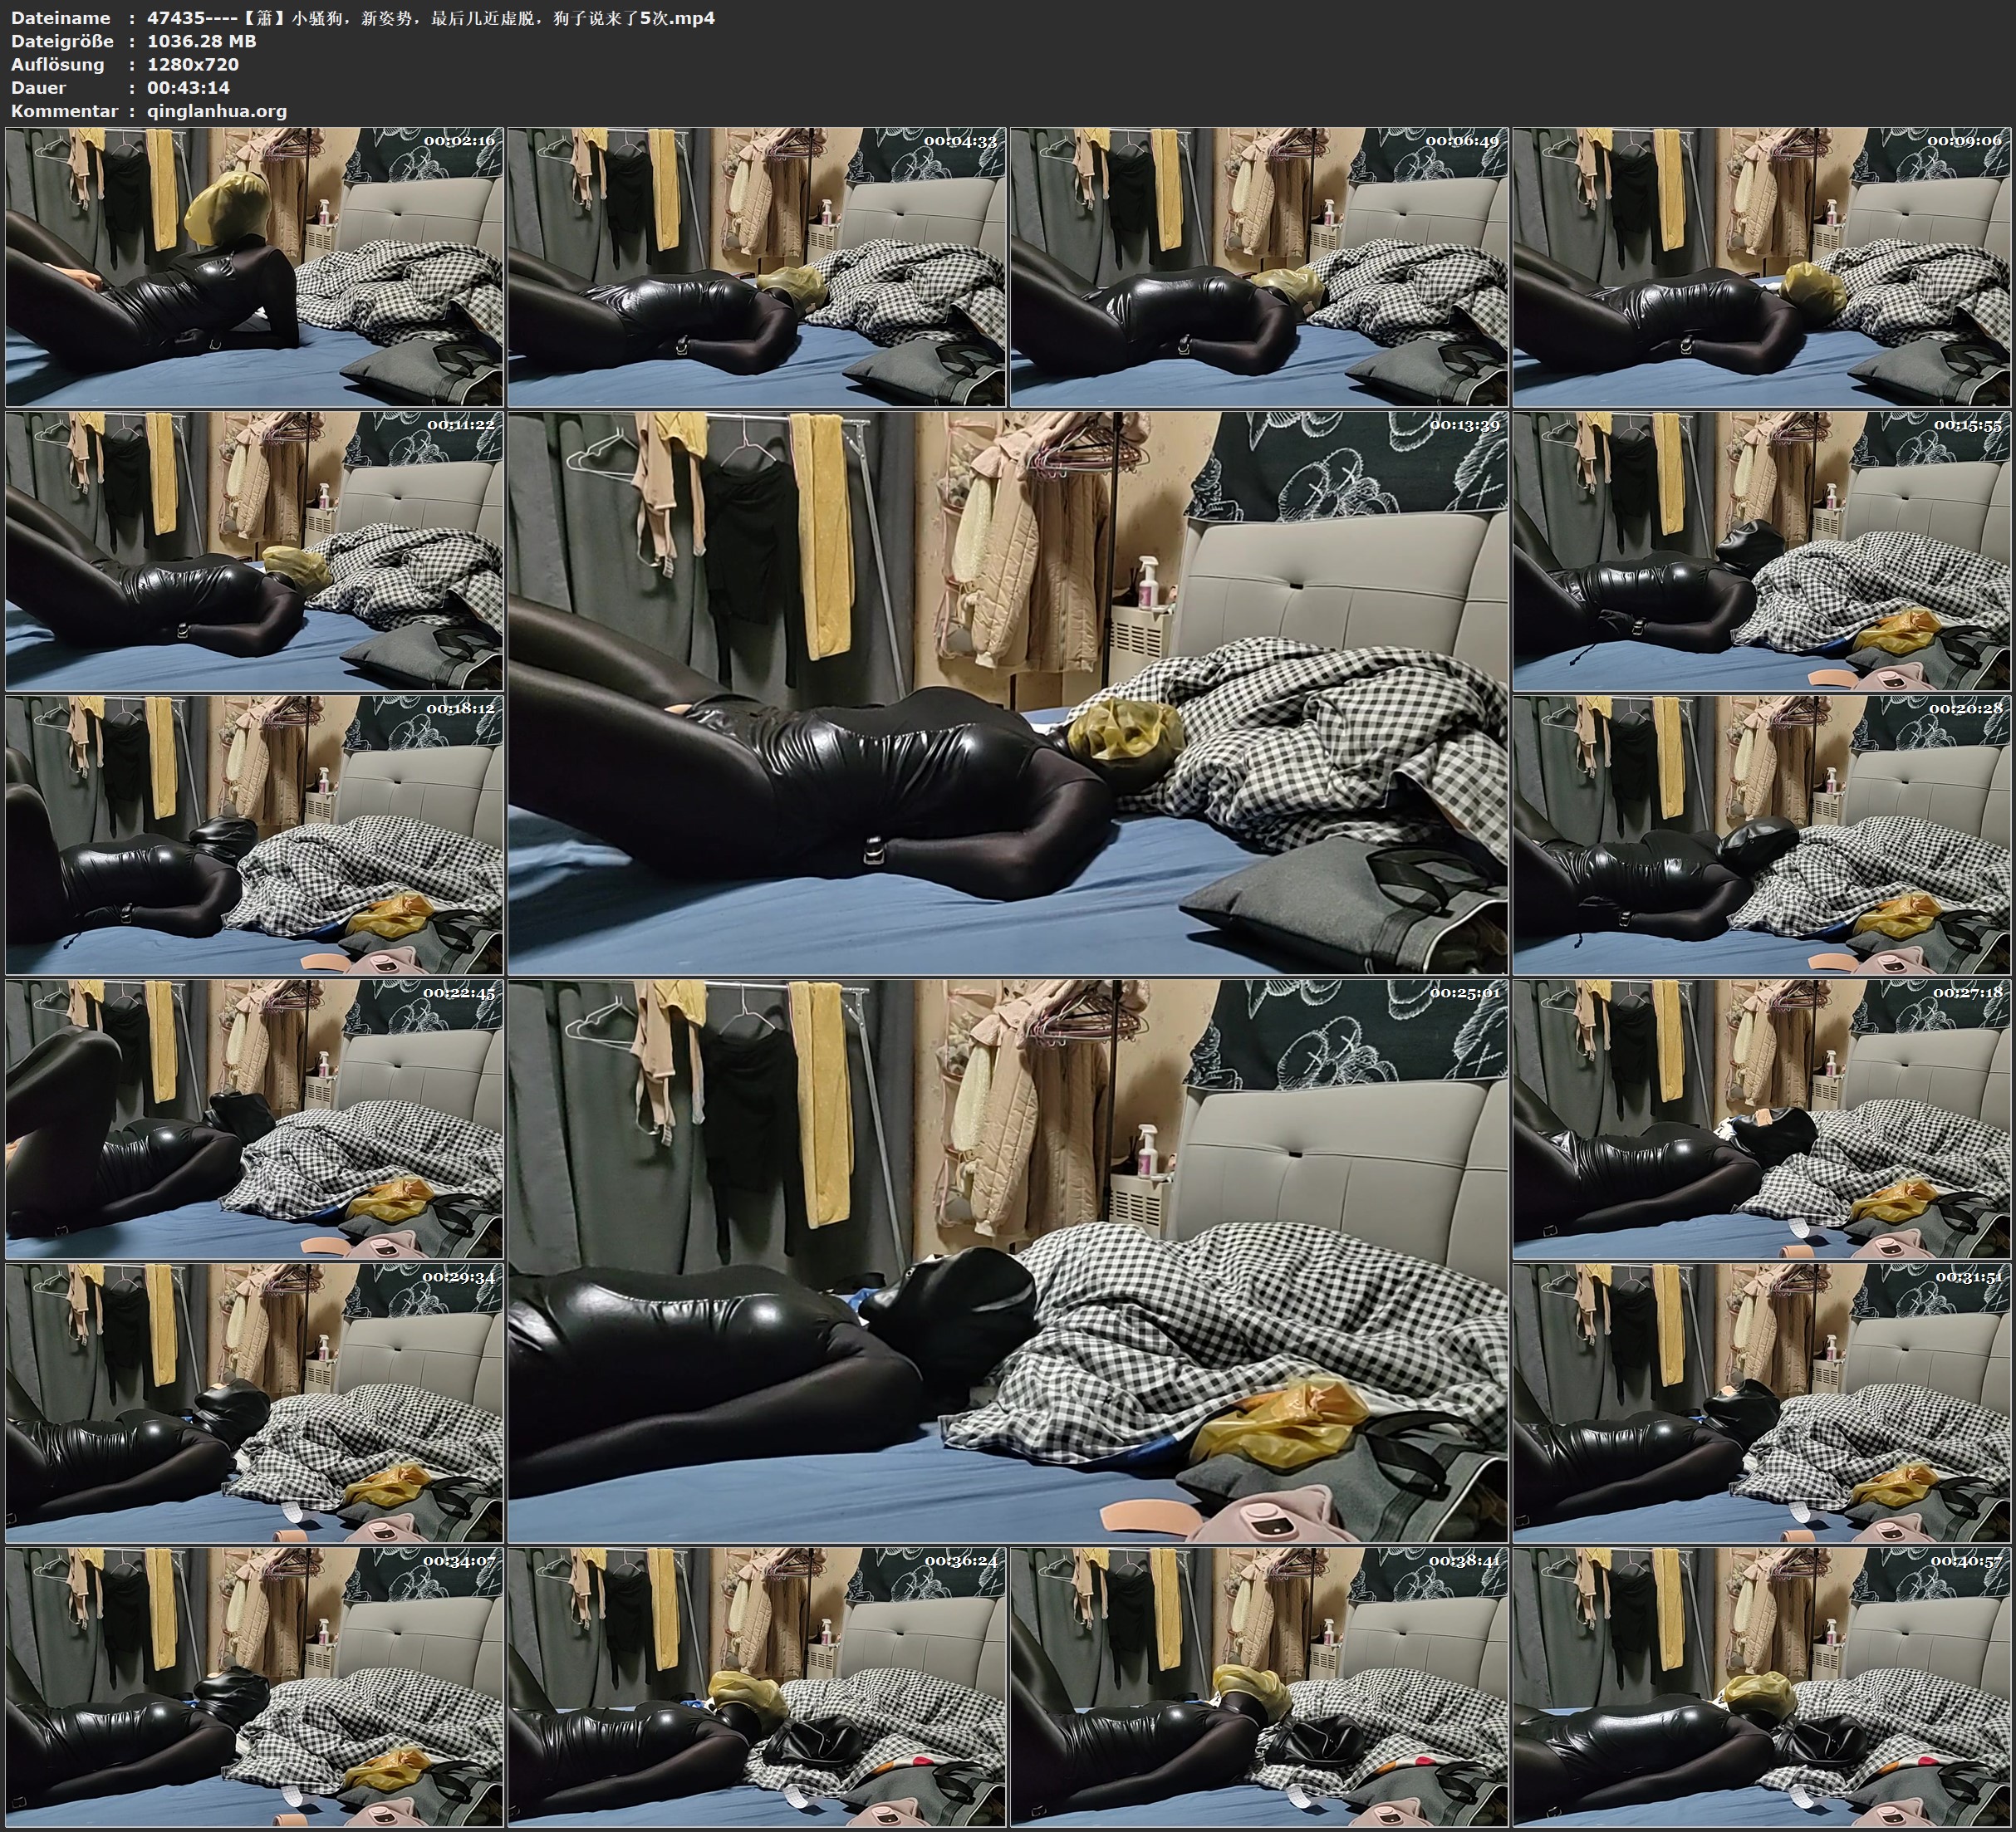Viewport: 2016px width, 1832px height.
Task: Select the large frame at 00:13:39
Action: coord(1007,692)
